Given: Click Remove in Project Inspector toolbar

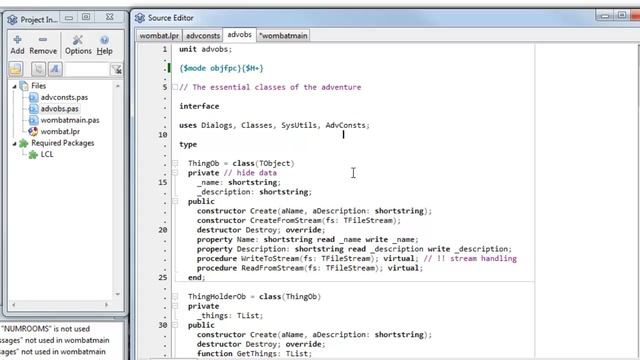Looking at the screenshot, I should [43, 45].
